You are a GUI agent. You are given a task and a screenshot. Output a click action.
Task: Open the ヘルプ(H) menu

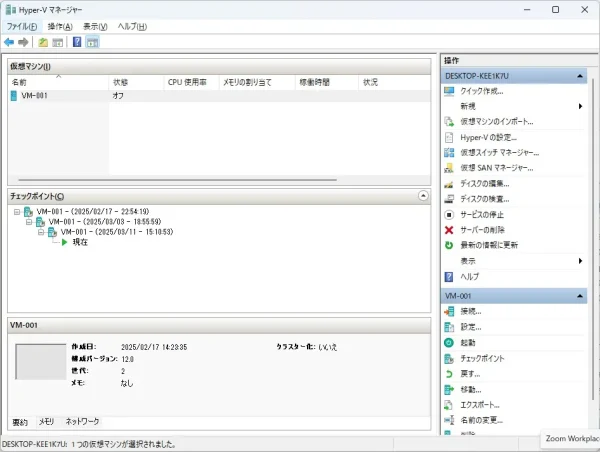coord(132,26)
